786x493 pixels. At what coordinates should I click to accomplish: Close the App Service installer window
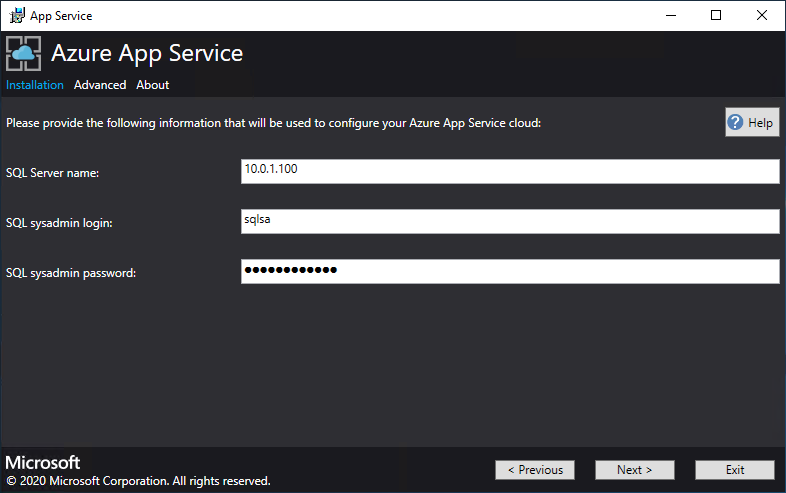(762, 15)
